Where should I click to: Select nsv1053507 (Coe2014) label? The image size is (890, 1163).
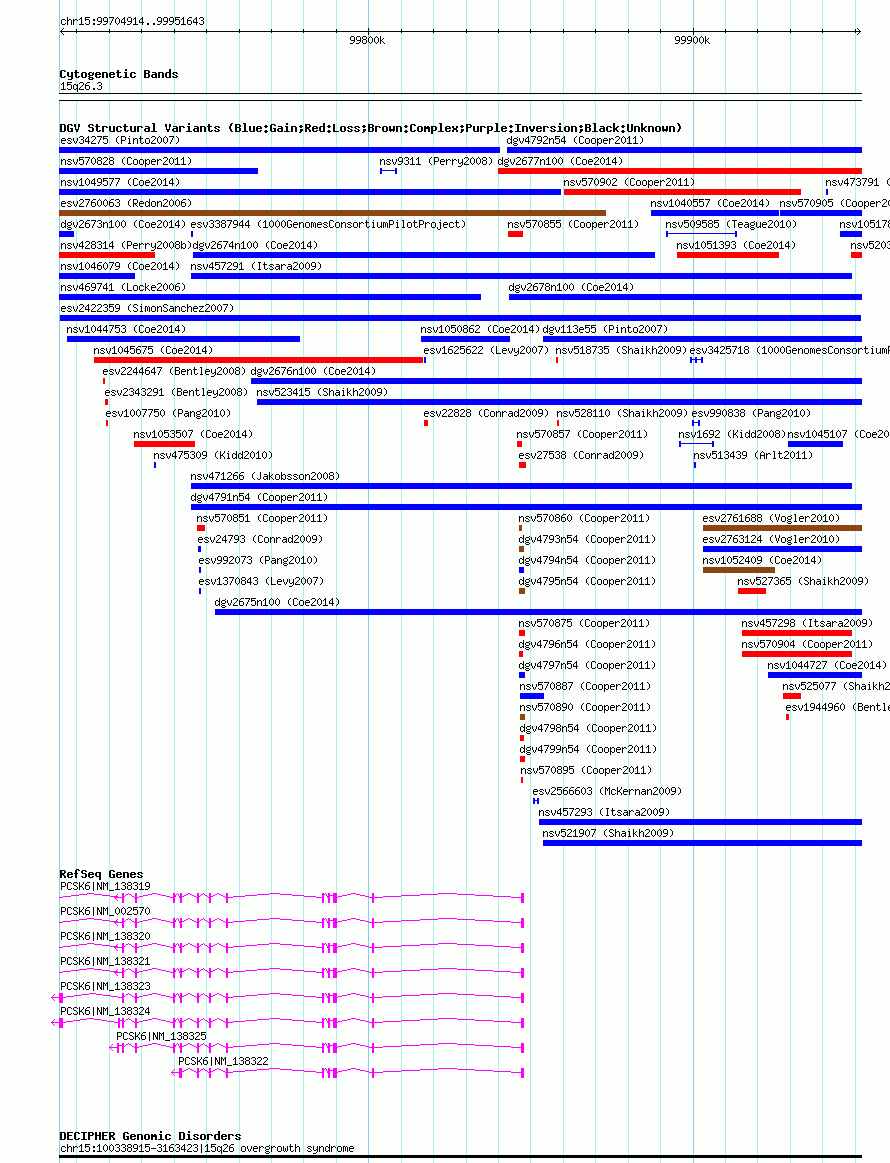(x=193, y=434)
